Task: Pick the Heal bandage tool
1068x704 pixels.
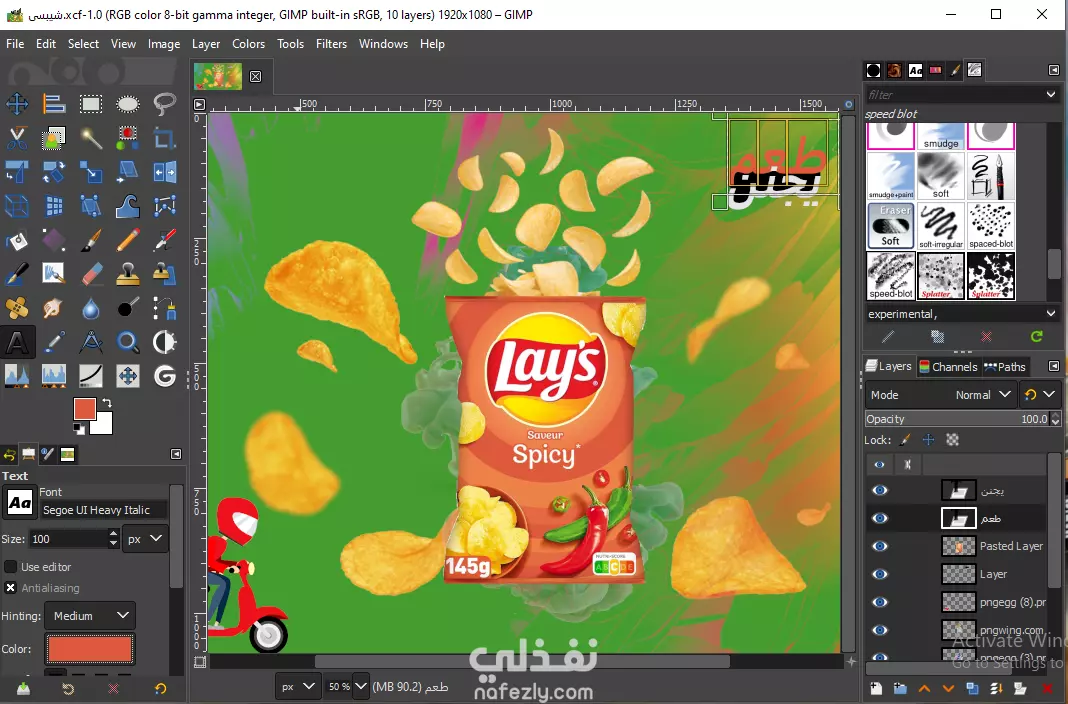Action: pos(17,308)
